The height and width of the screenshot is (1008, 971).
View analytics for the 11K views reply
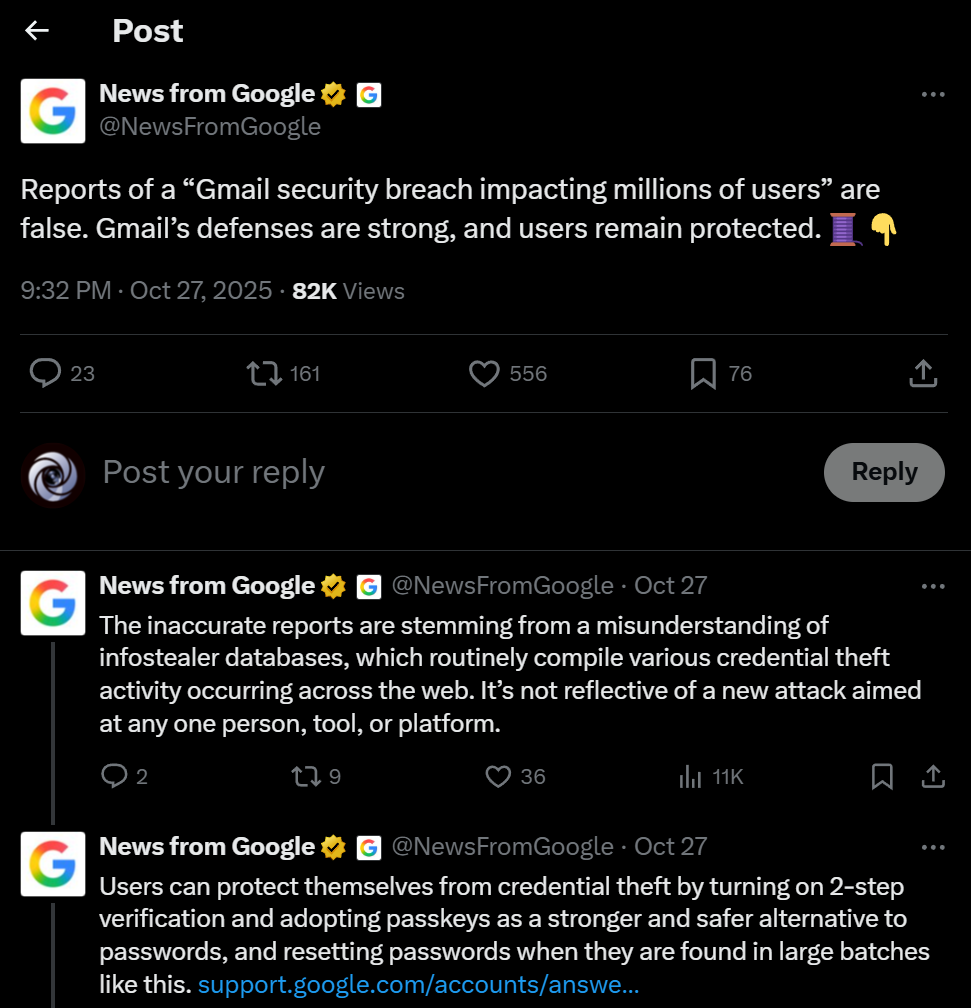point(690,776)
